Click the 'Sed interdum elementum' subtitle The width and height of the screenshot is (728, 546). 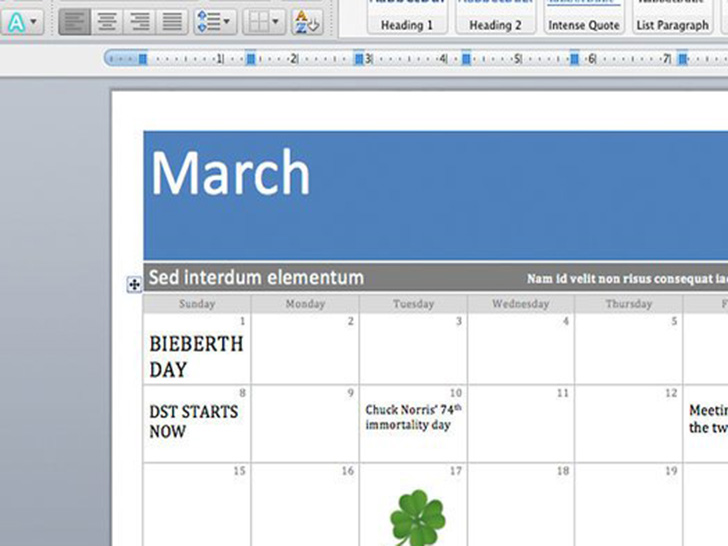(256, 278)
